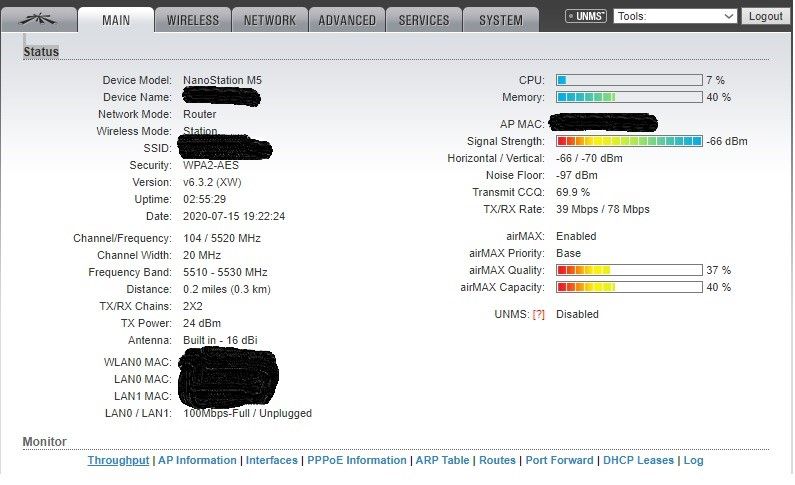Click the '-97 dBm' noise floor value
This screenshot has height=485, width=795.
coord(576,175)
